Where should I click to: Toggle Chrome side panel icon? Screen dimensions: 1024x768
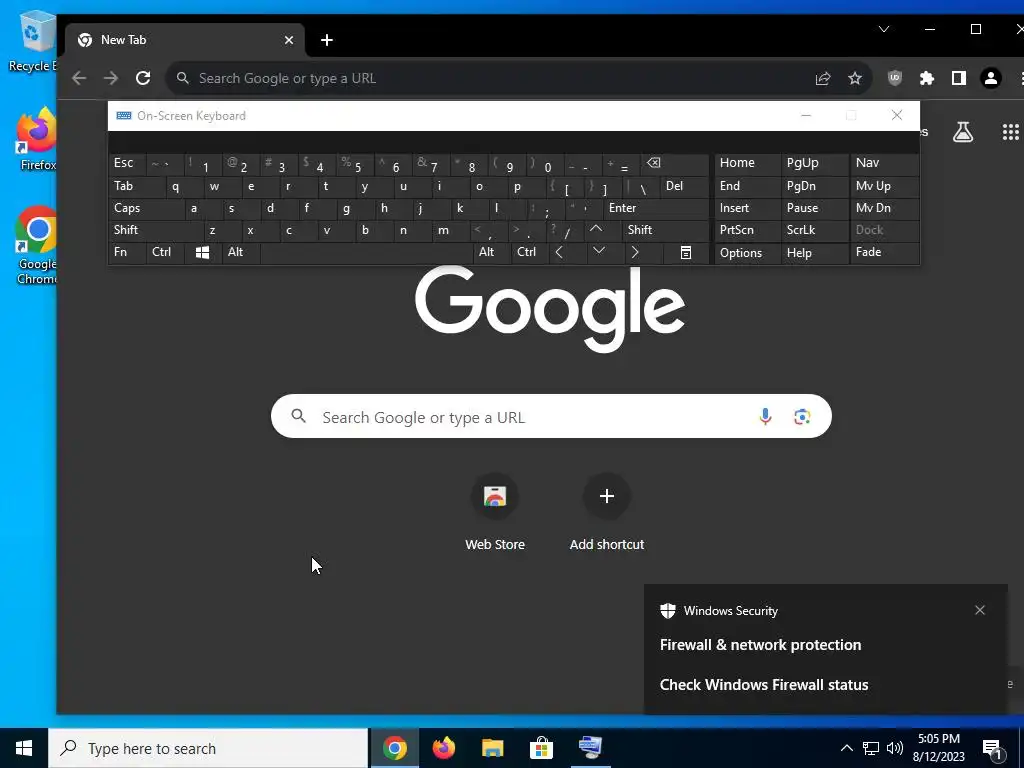[959, 78]
